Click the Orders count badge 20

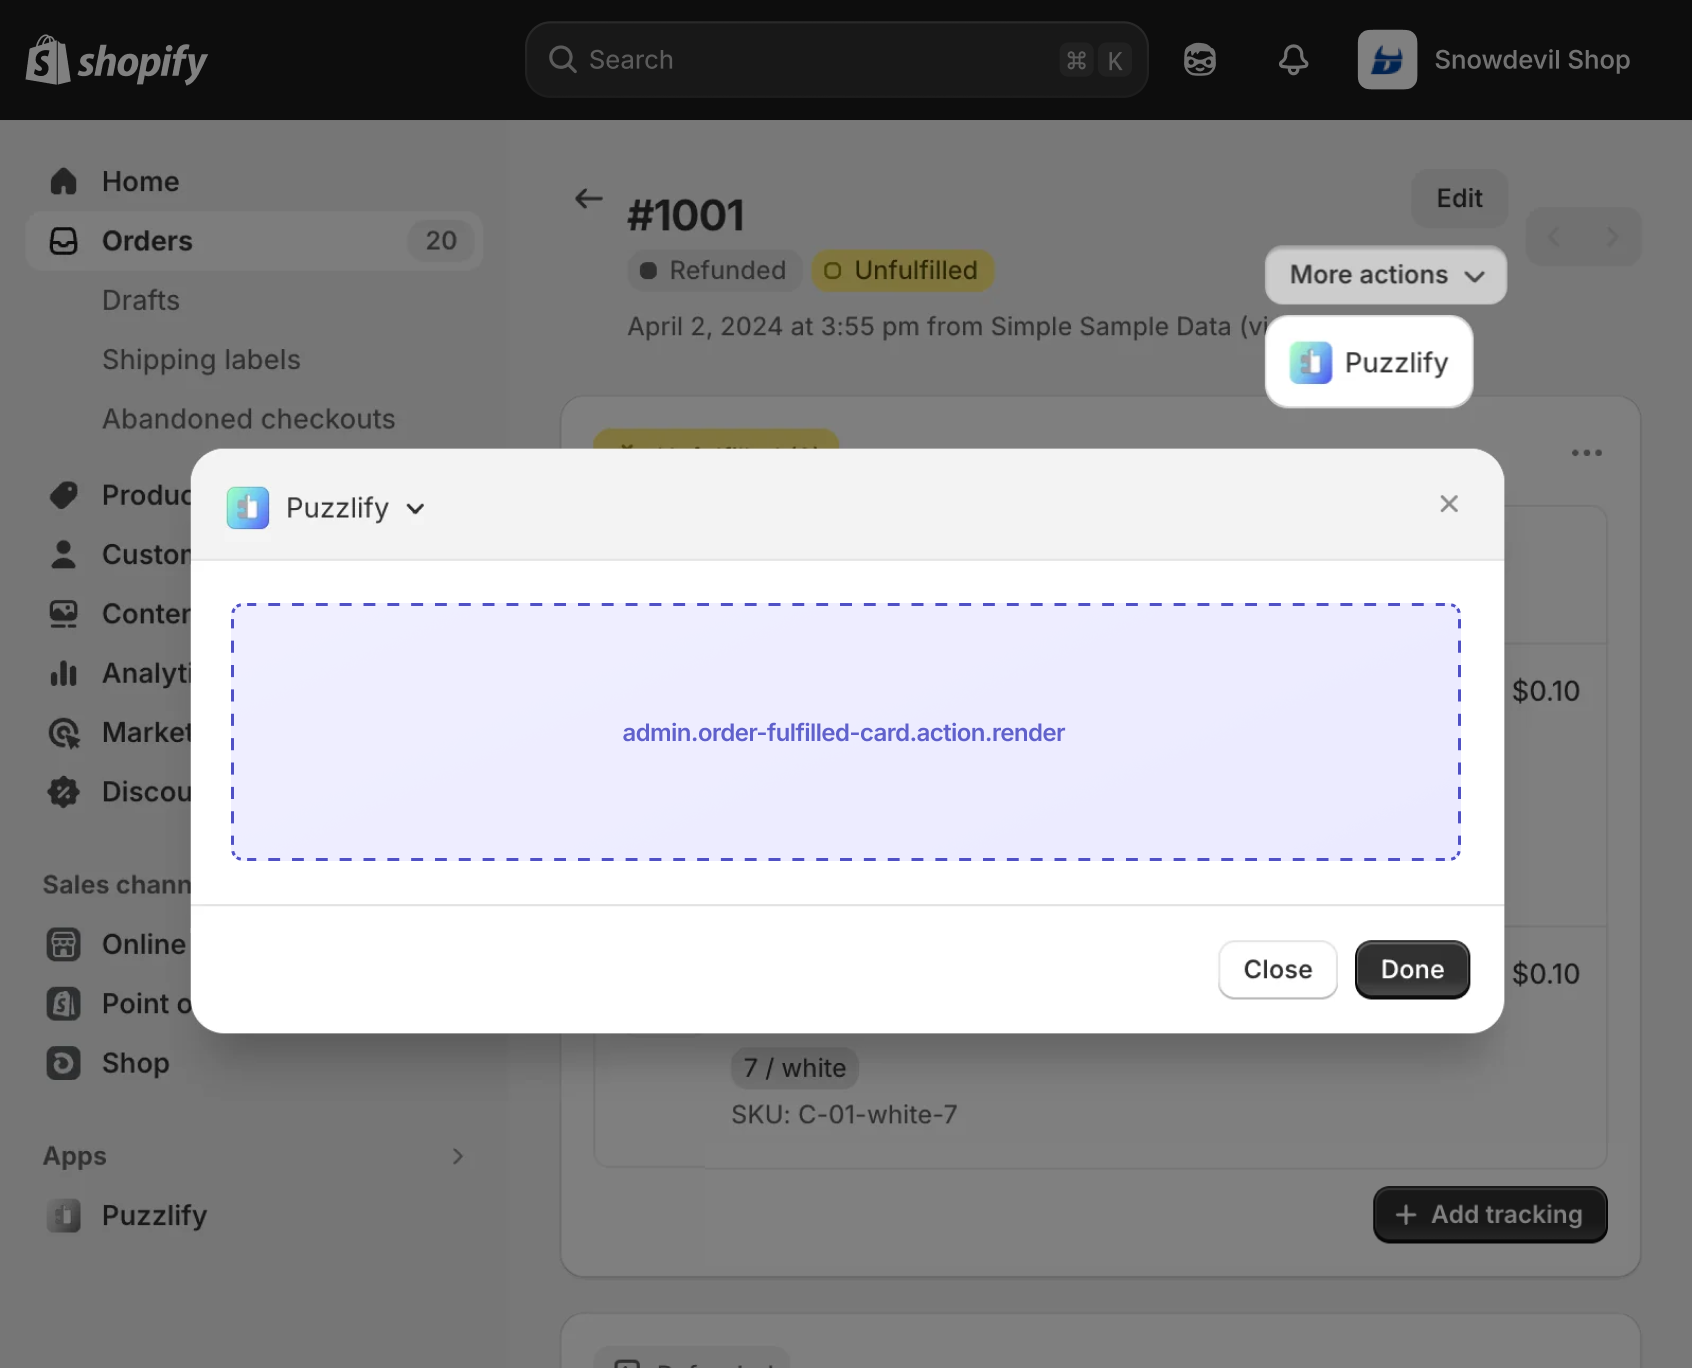[x=441, y=241]
